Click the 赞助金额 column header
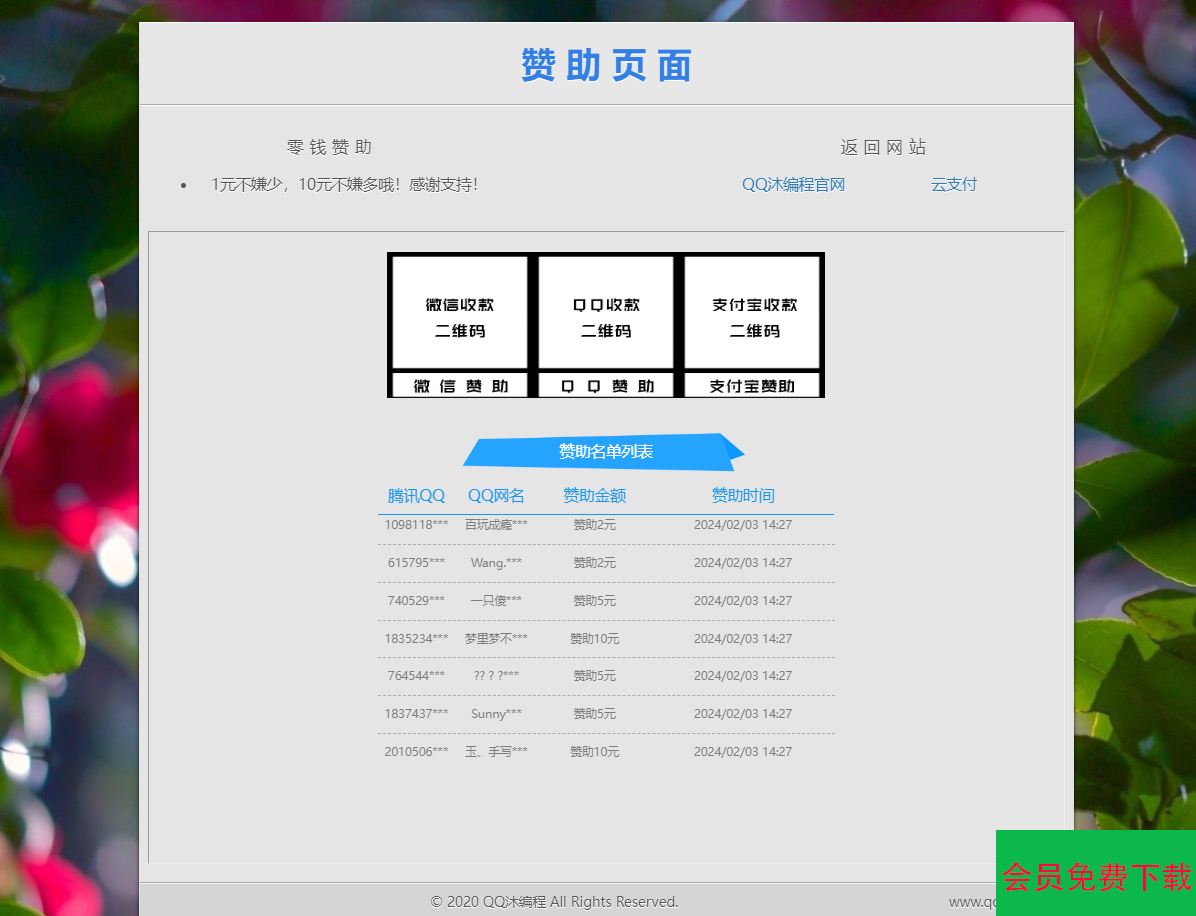Image resolution: width=1196 pixels, height=916 pixels. (x=593, y=495)
